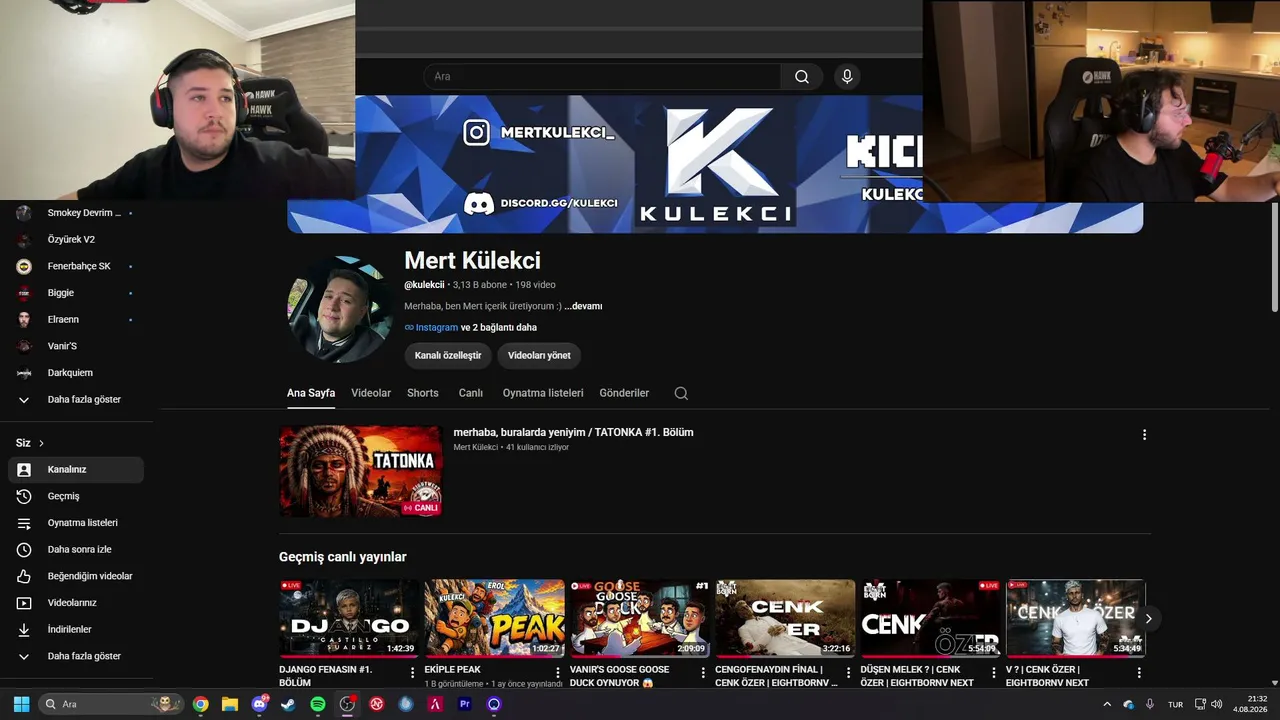Image resolution: width=1280 pixels, height=720 pixels.
Task: Open the three-dot menu for CENGOFENAYDIN FİNAL video
Action: (x=848, y=673)
